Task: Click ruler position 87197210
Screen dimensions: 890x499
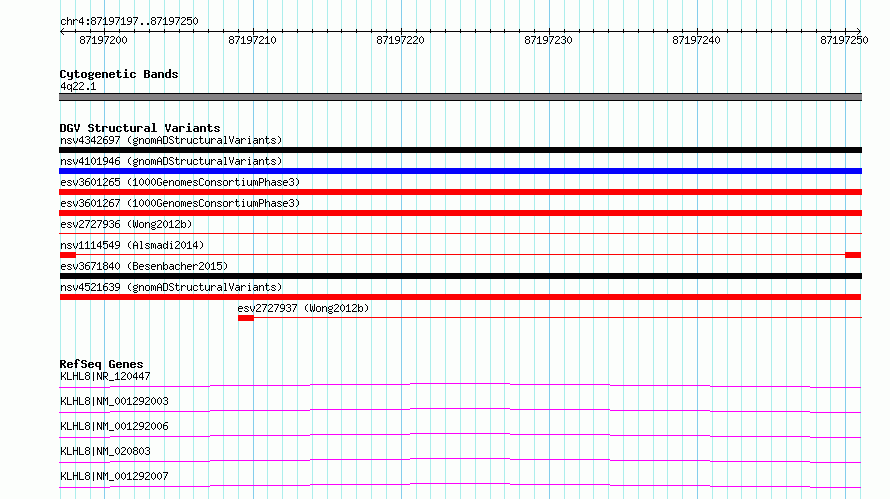Action: 252,40
